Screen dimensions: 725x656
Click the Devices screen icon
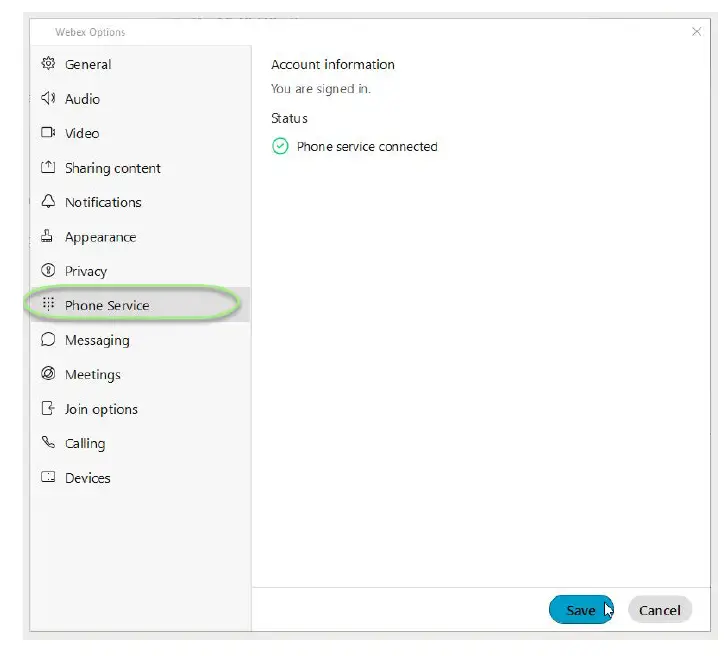pos(48,477)
